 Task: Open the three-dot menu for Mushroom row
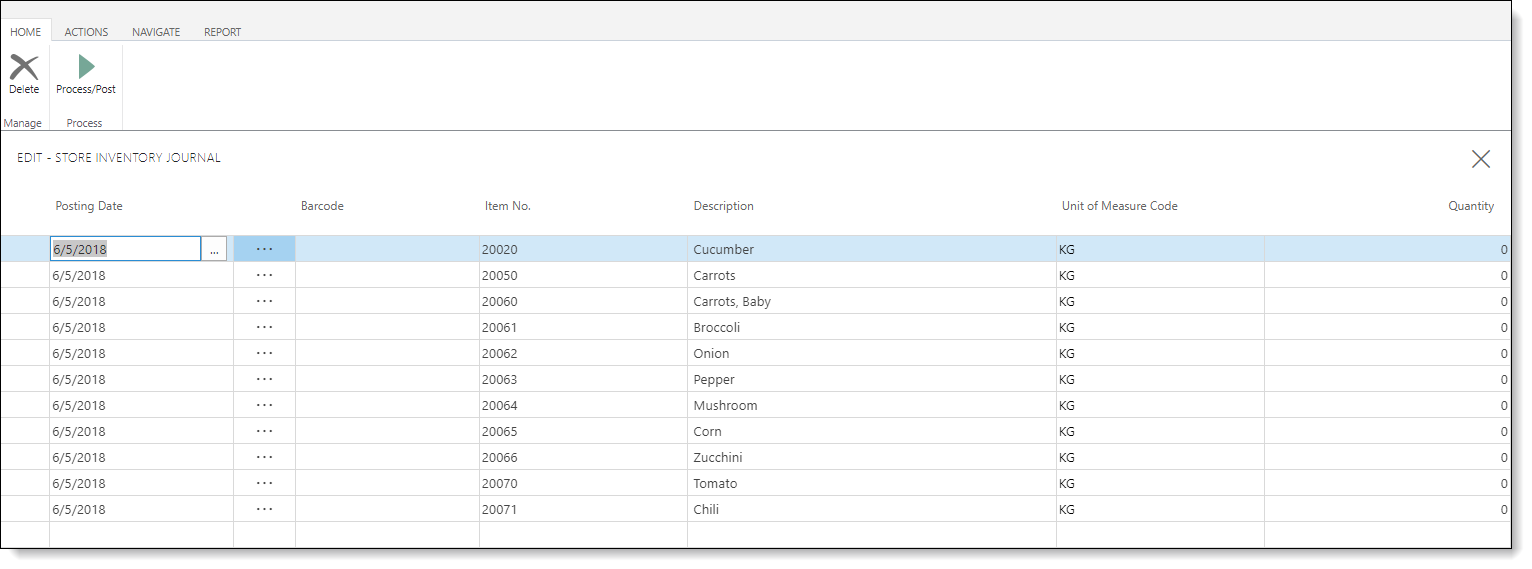click(x=264, y=405)
